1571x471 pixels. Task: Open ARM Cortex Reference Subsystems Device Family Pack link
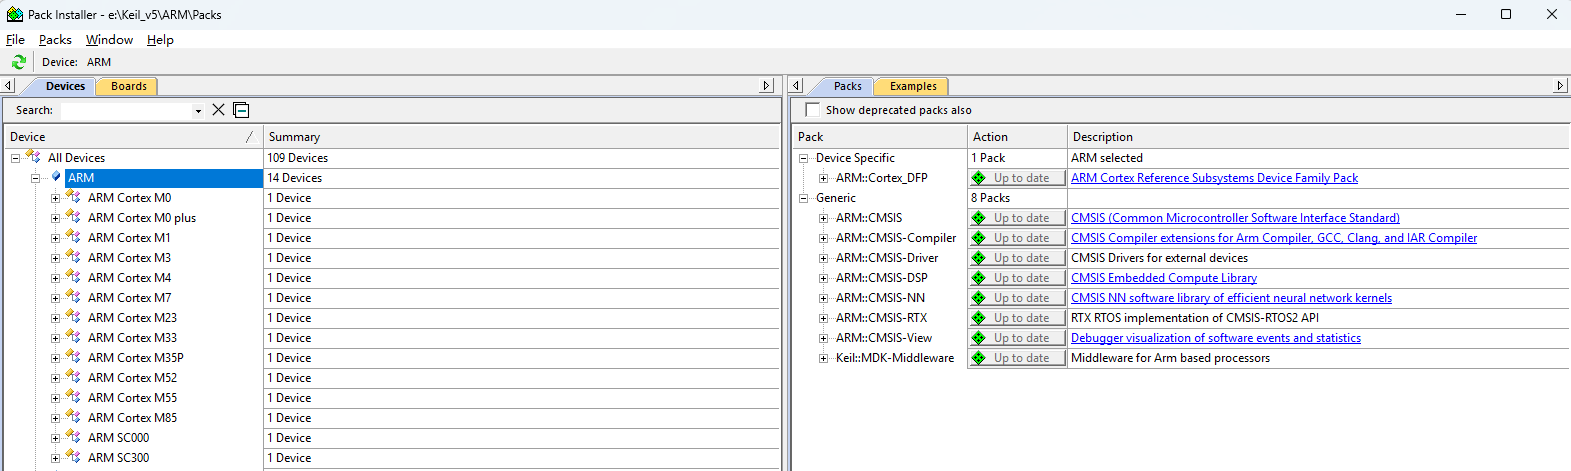[1214, 178]
